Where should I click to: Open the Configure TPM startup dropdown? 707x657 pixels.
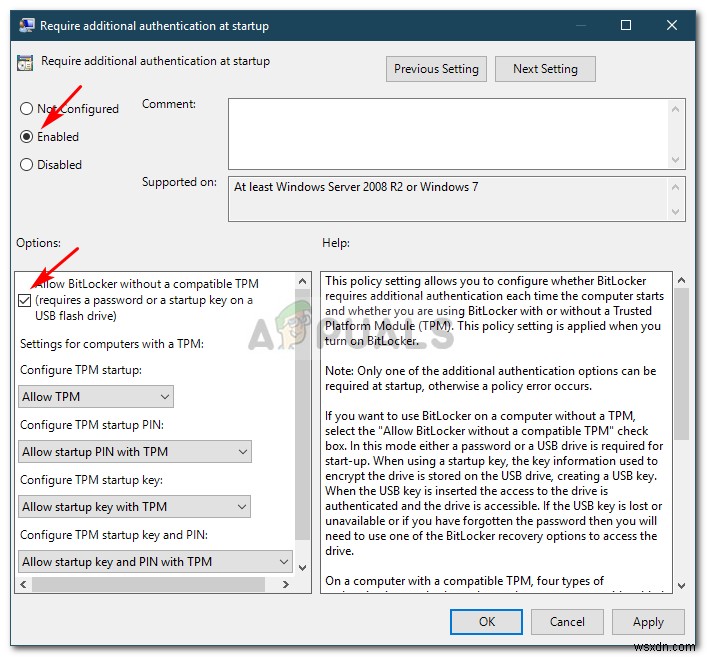point(96,397)
